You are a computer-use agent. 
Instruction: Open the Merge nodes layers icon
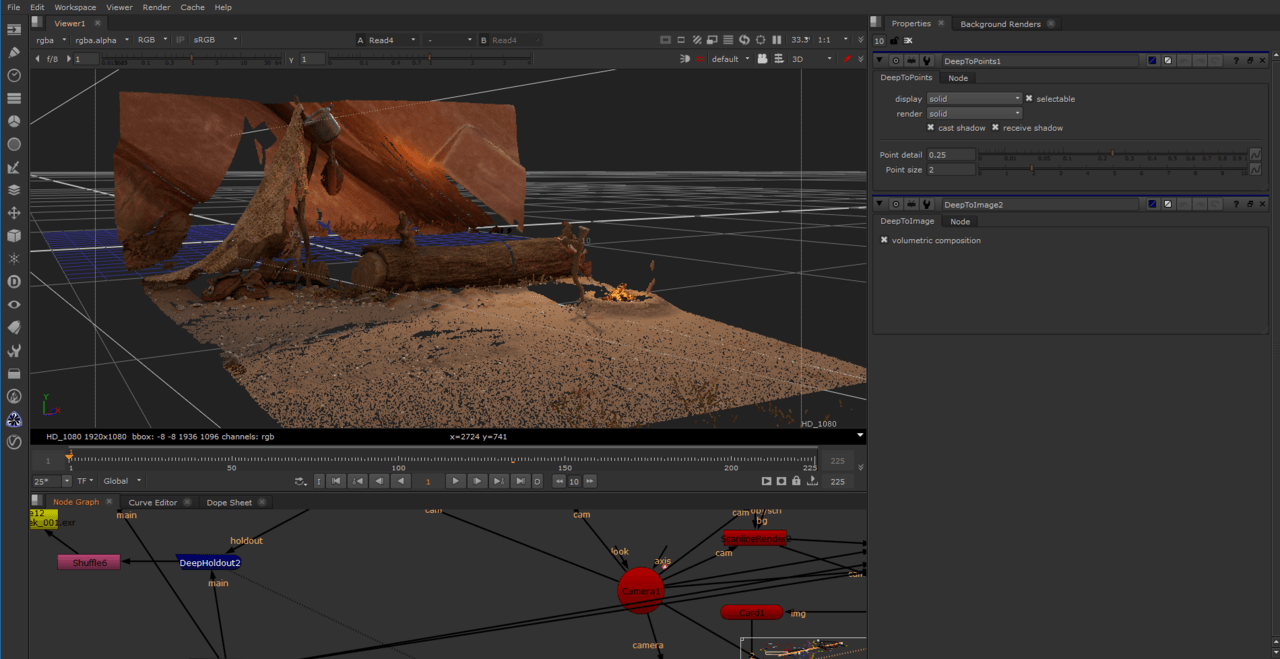pyautogui.click(x=14, y=190)
